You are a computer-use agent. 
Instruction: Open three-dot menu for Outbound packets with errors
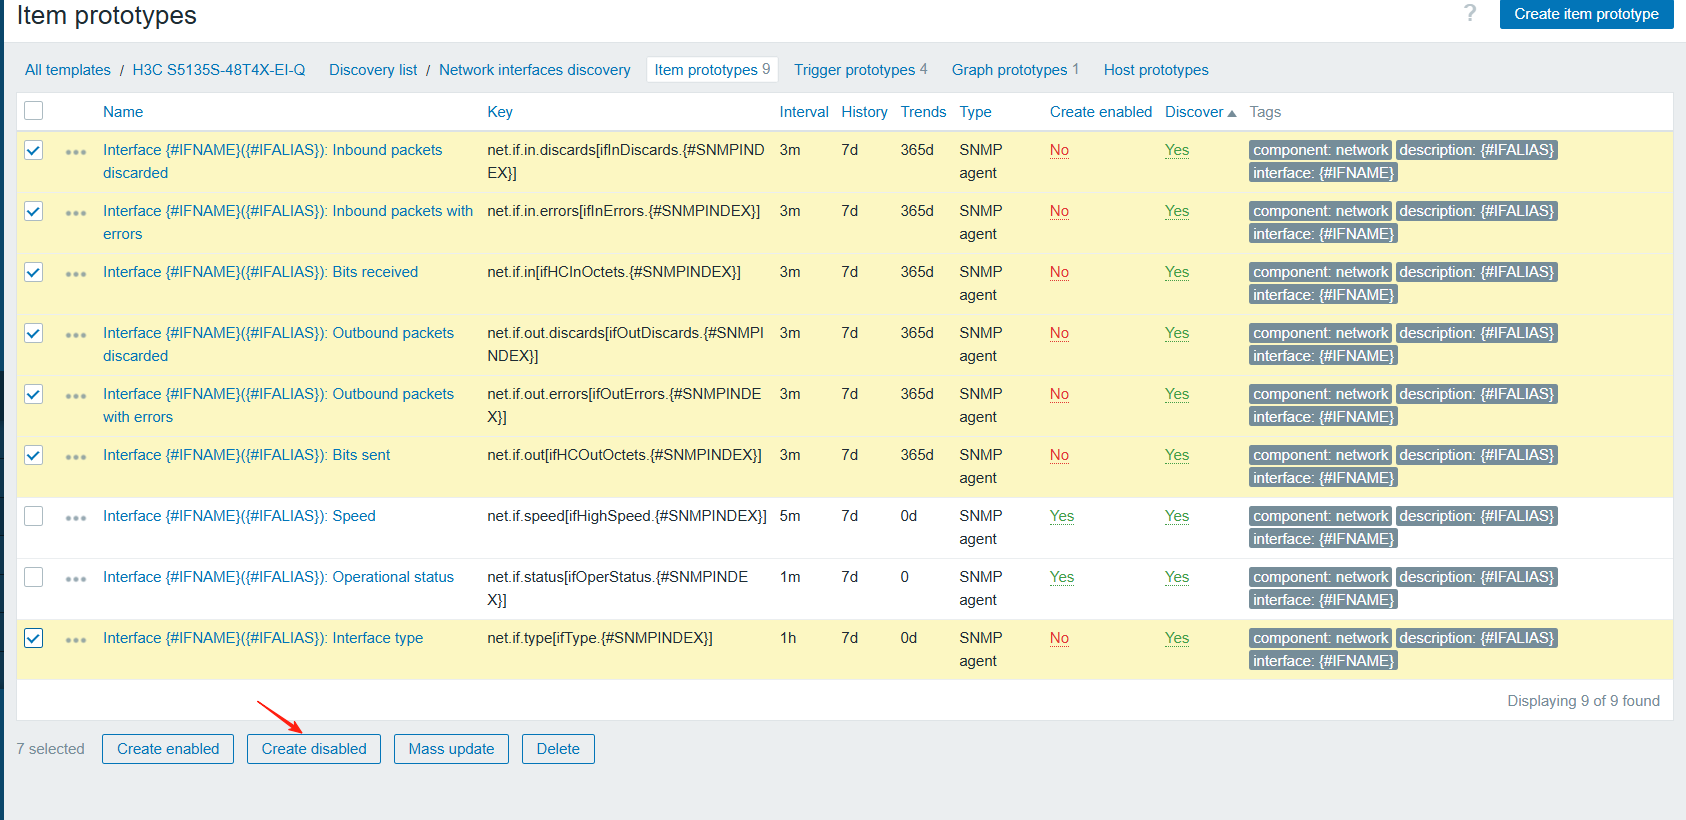click(76, 395)
